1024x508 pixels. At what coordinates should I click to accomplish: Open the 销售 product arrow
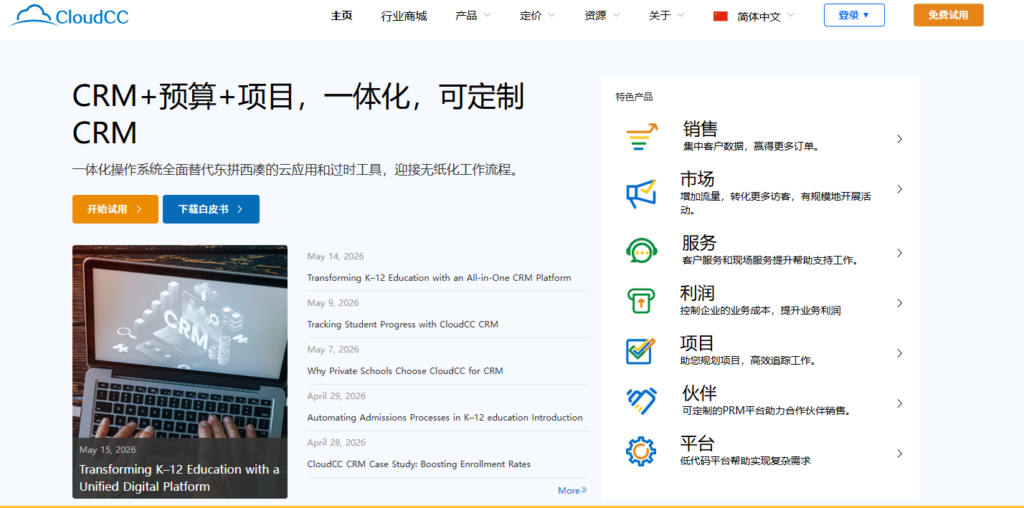899,138
